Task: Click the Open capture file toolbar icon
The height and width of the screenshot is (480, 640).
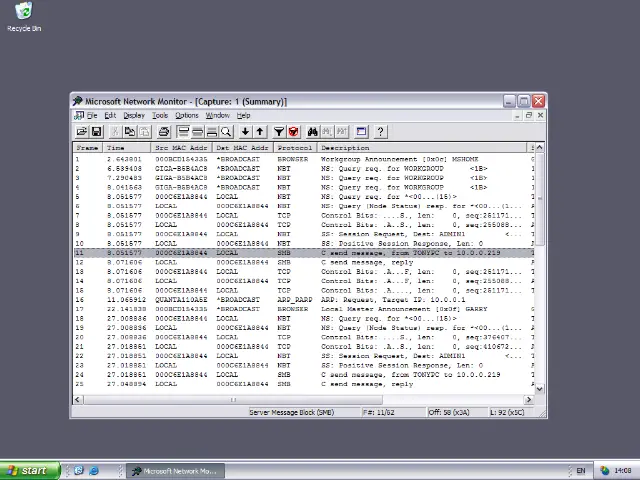Action: point(82,131)
